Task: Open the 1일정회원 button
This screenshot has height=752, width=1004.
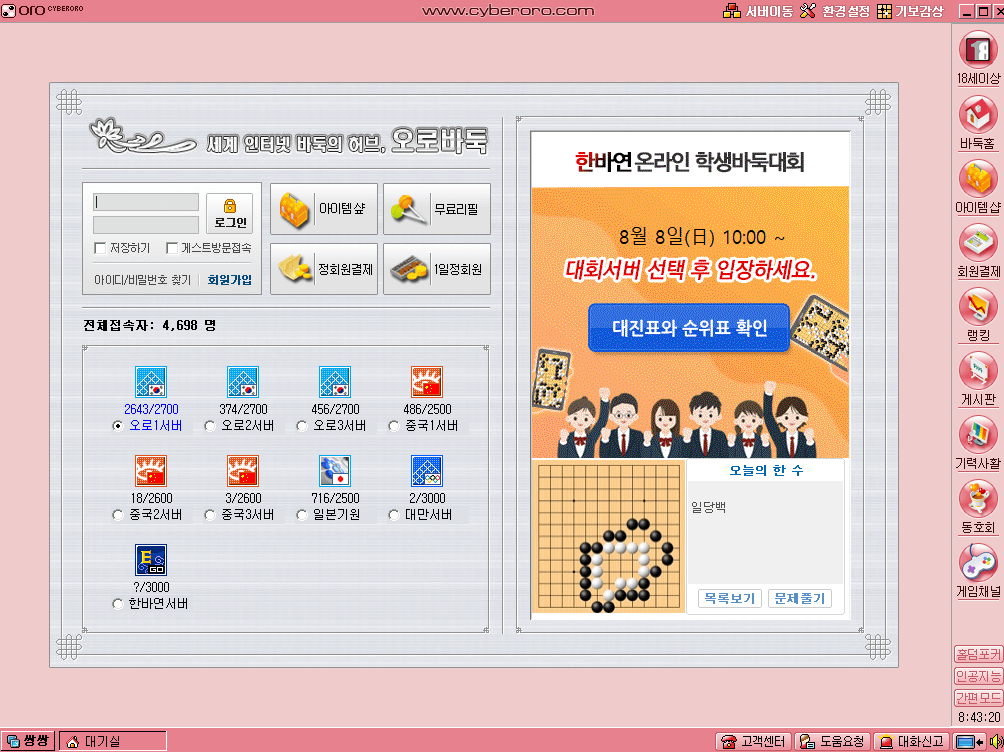Action: pos(437,269)
